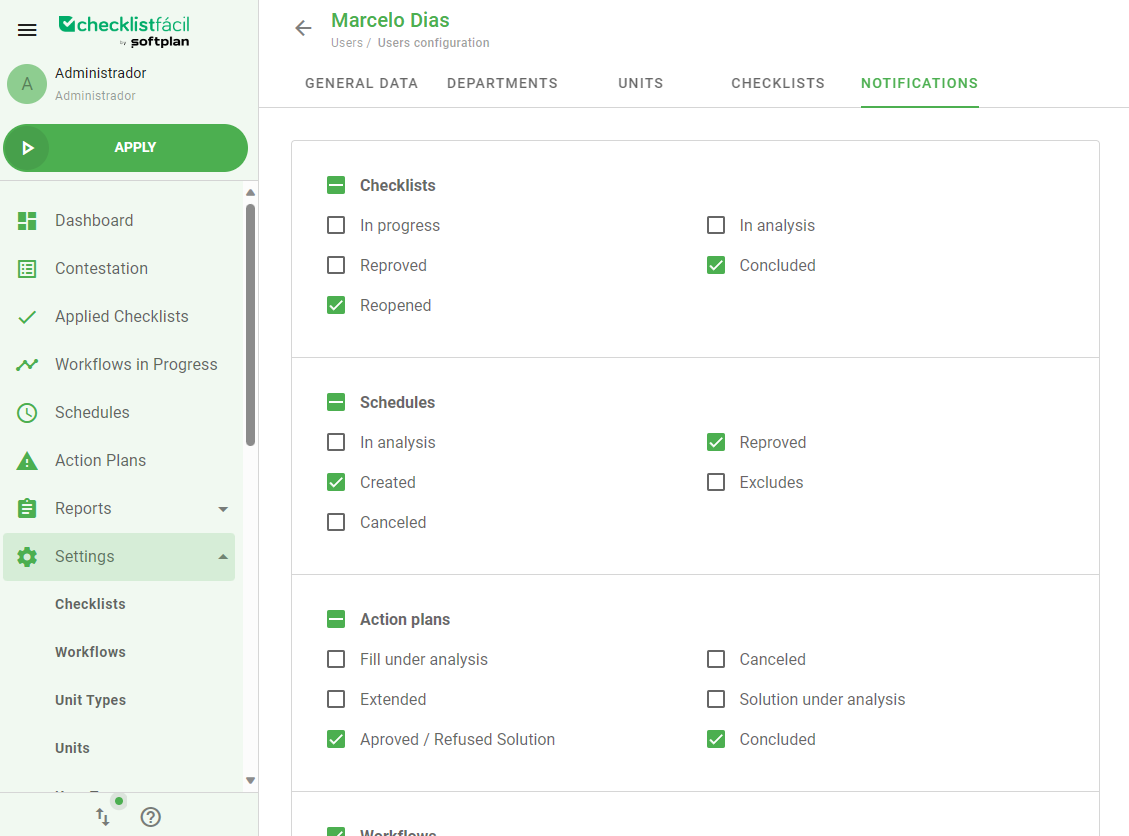1129x836 pixels.
Task: Check Fill under analysis checkbox
Action: 336,659
